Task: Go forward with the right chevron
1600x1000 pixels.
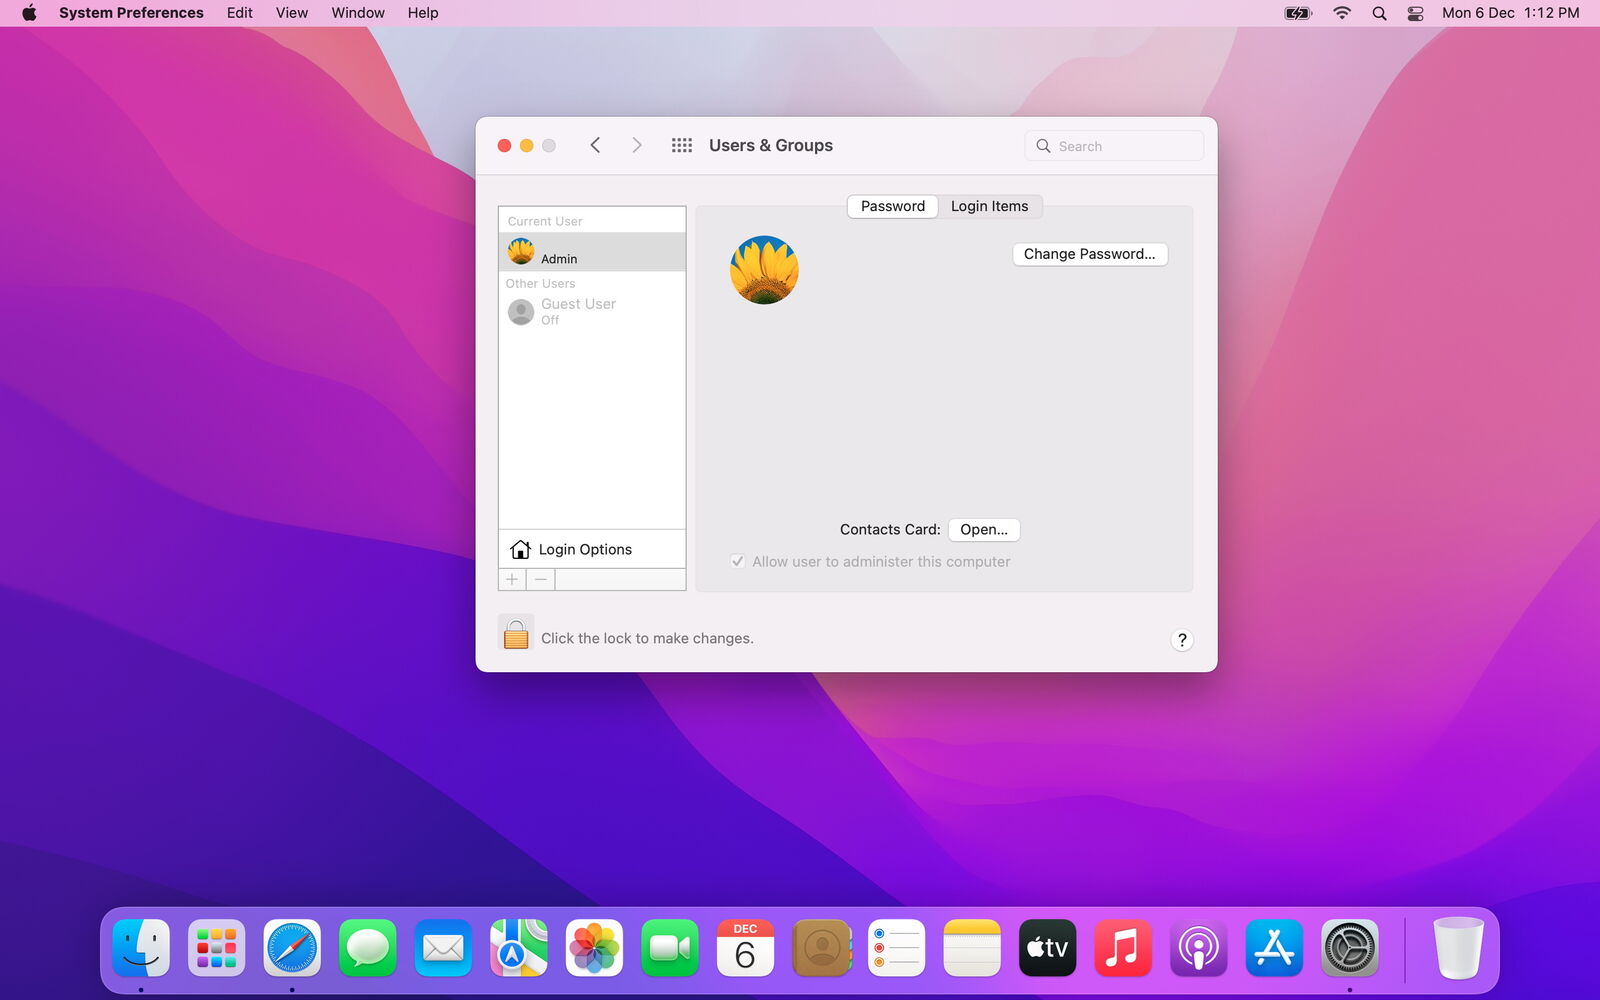Action: pos(636,145)
